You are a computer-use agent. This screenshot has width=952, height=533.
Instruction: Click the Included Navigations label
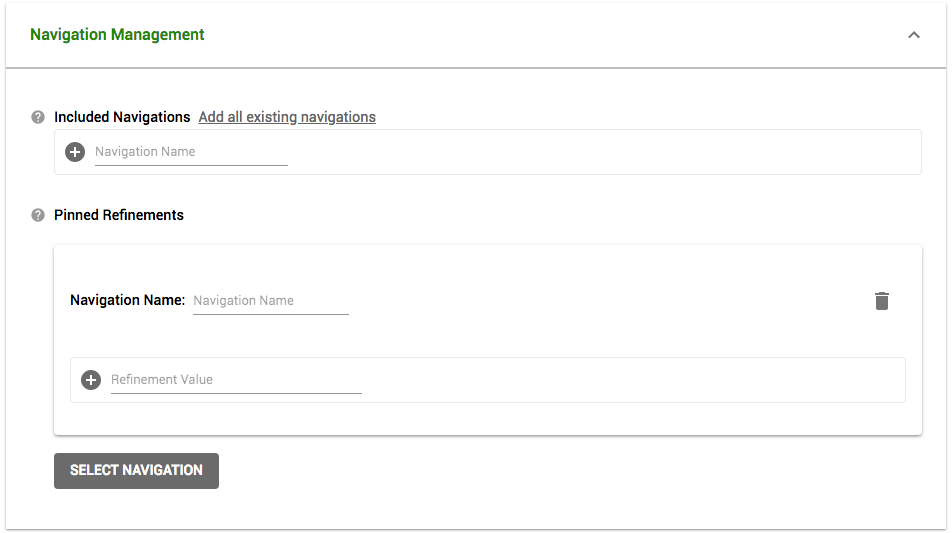122,117
